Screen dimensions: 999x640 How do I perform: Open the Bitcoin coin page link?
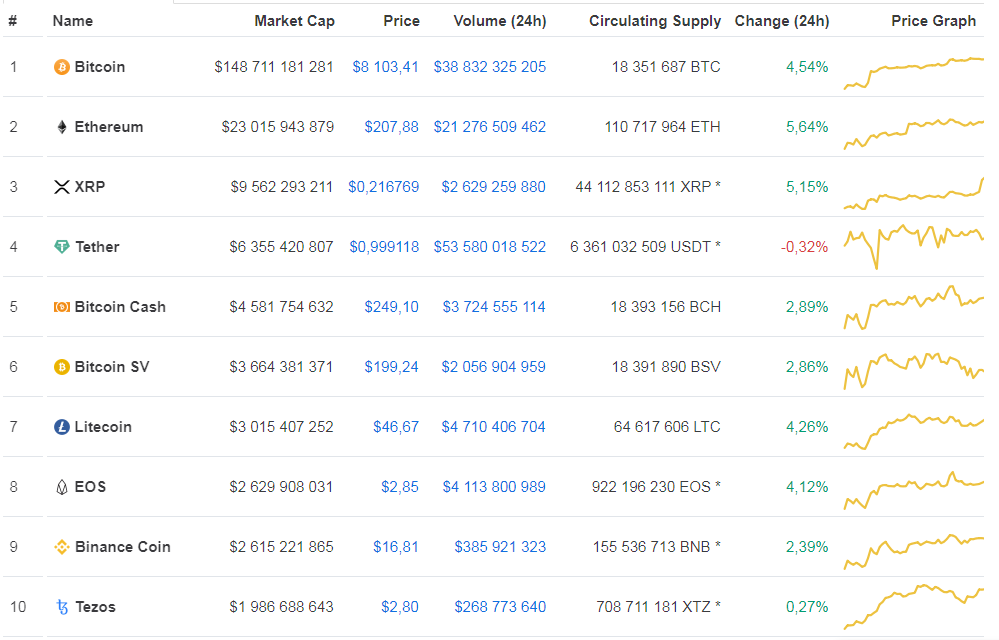click(x=100, y=67)
